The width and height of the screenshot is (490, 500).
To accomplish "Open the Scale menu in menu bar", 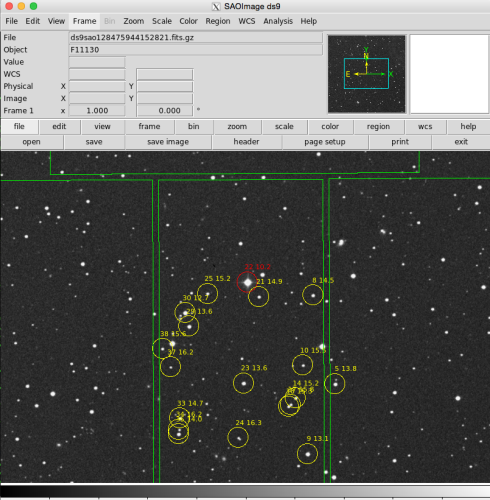I will (x=162, y=21).
